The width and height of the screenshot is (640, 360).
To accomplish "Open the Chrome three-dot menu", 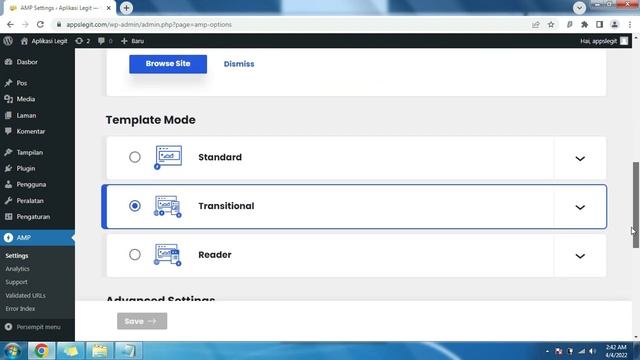I will click(630, 24).
